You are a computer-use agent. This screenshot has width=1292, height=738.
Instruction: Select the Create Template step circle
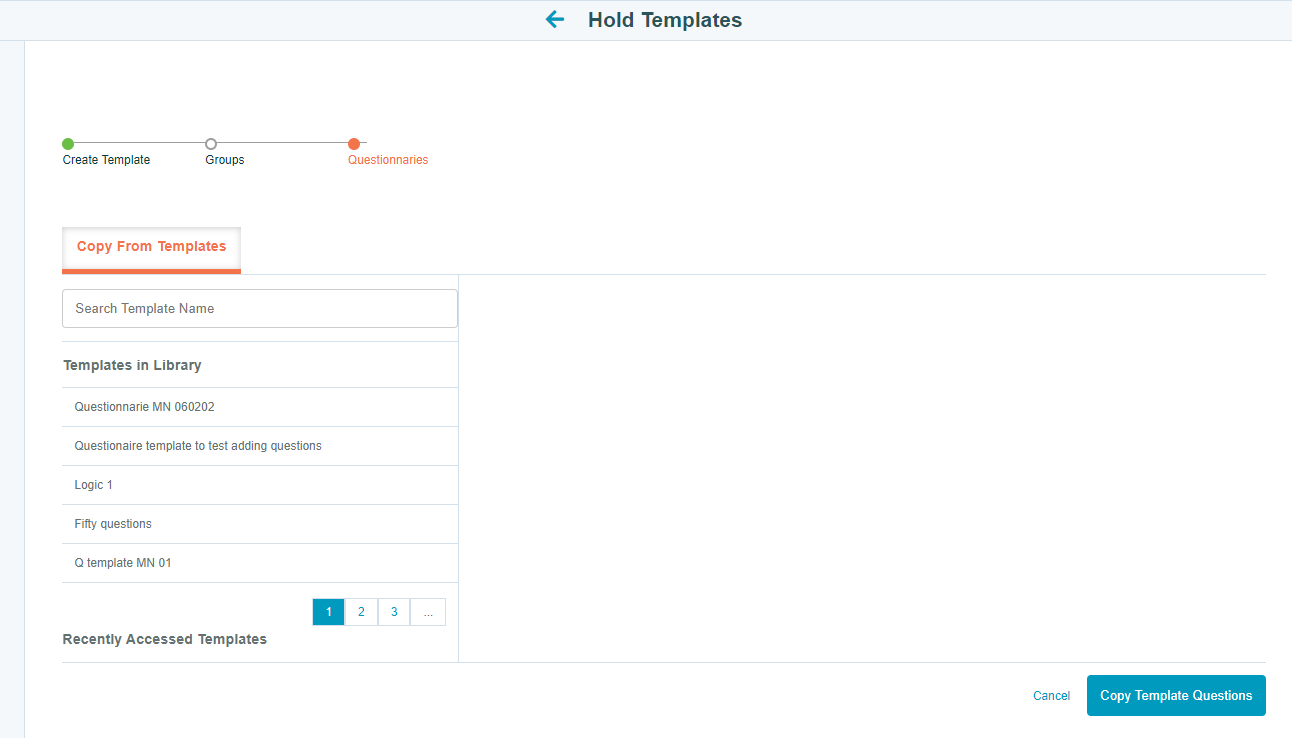click(68, 144)
